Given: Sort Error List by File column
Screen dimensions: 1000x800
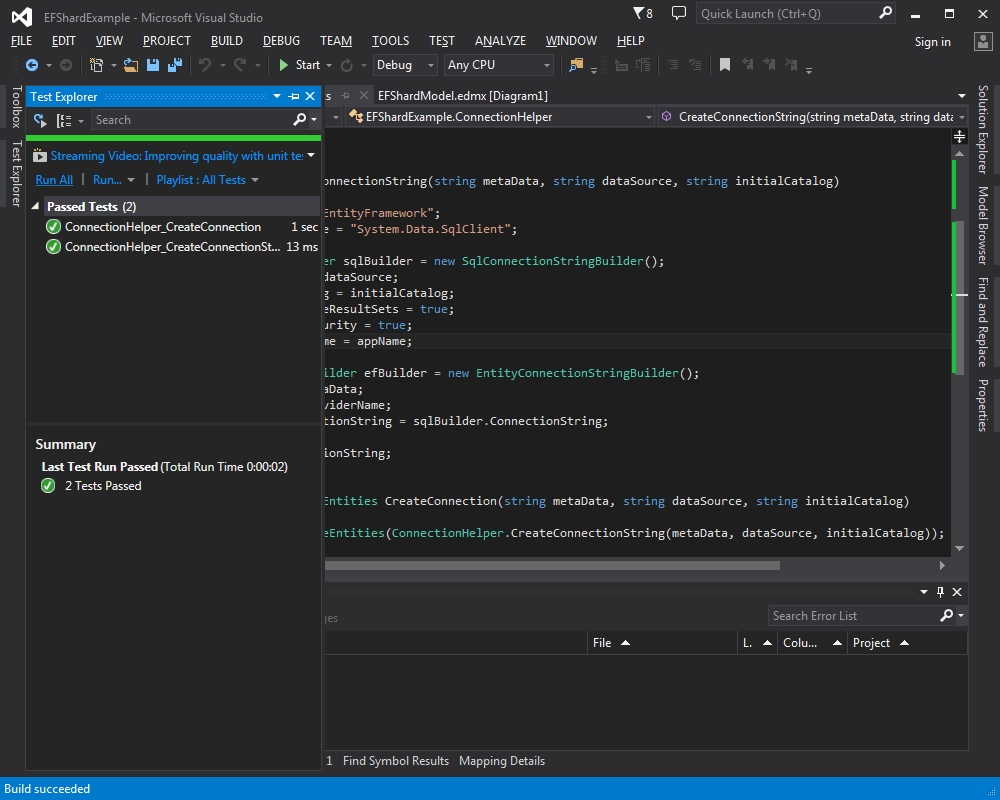Looking at the screenshot, I should [x=661, y=642].
